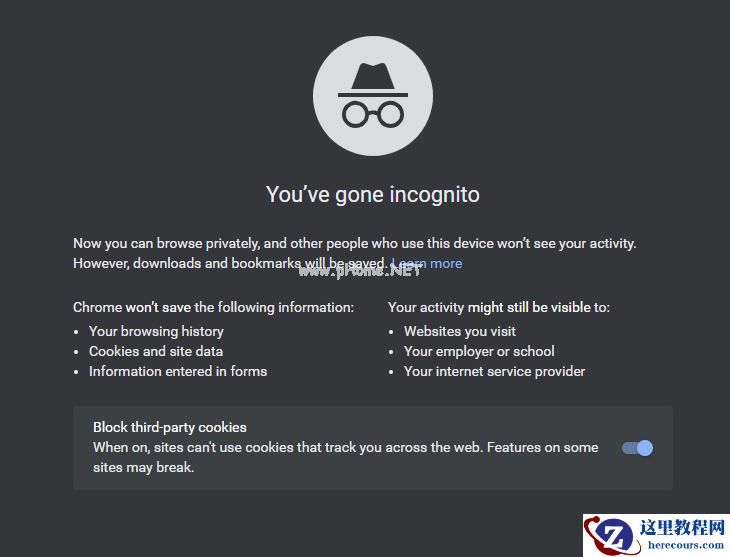Click the red Z watermark logo

pos(606,537)
